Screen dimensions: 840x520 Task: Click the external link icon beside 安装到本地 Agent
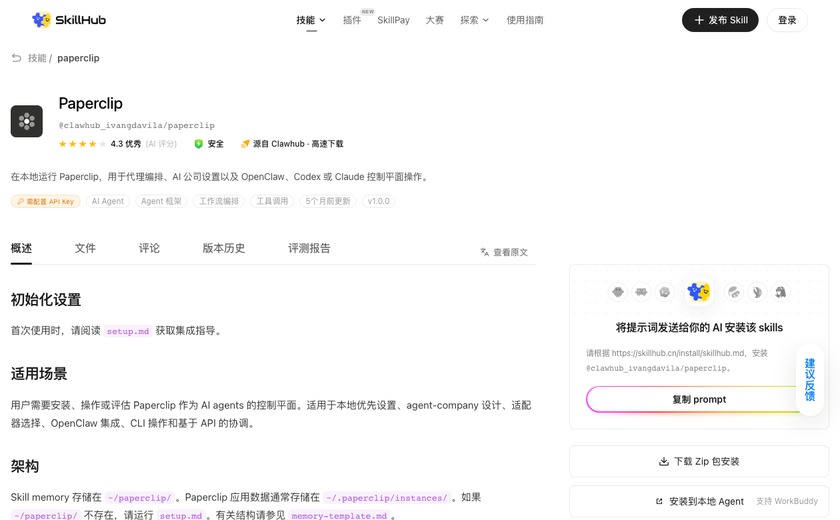click(x=659, y=501)
